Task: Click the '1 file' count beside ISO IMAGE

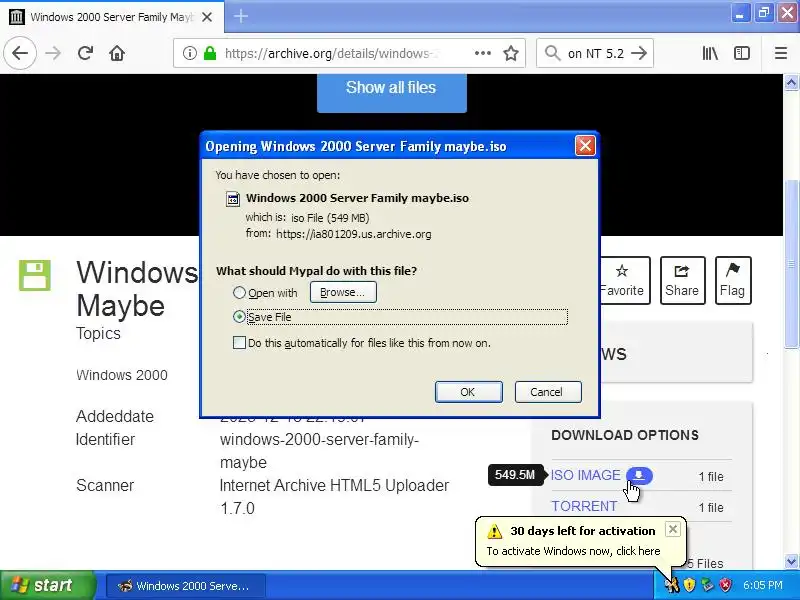Action: pos(711,477)
